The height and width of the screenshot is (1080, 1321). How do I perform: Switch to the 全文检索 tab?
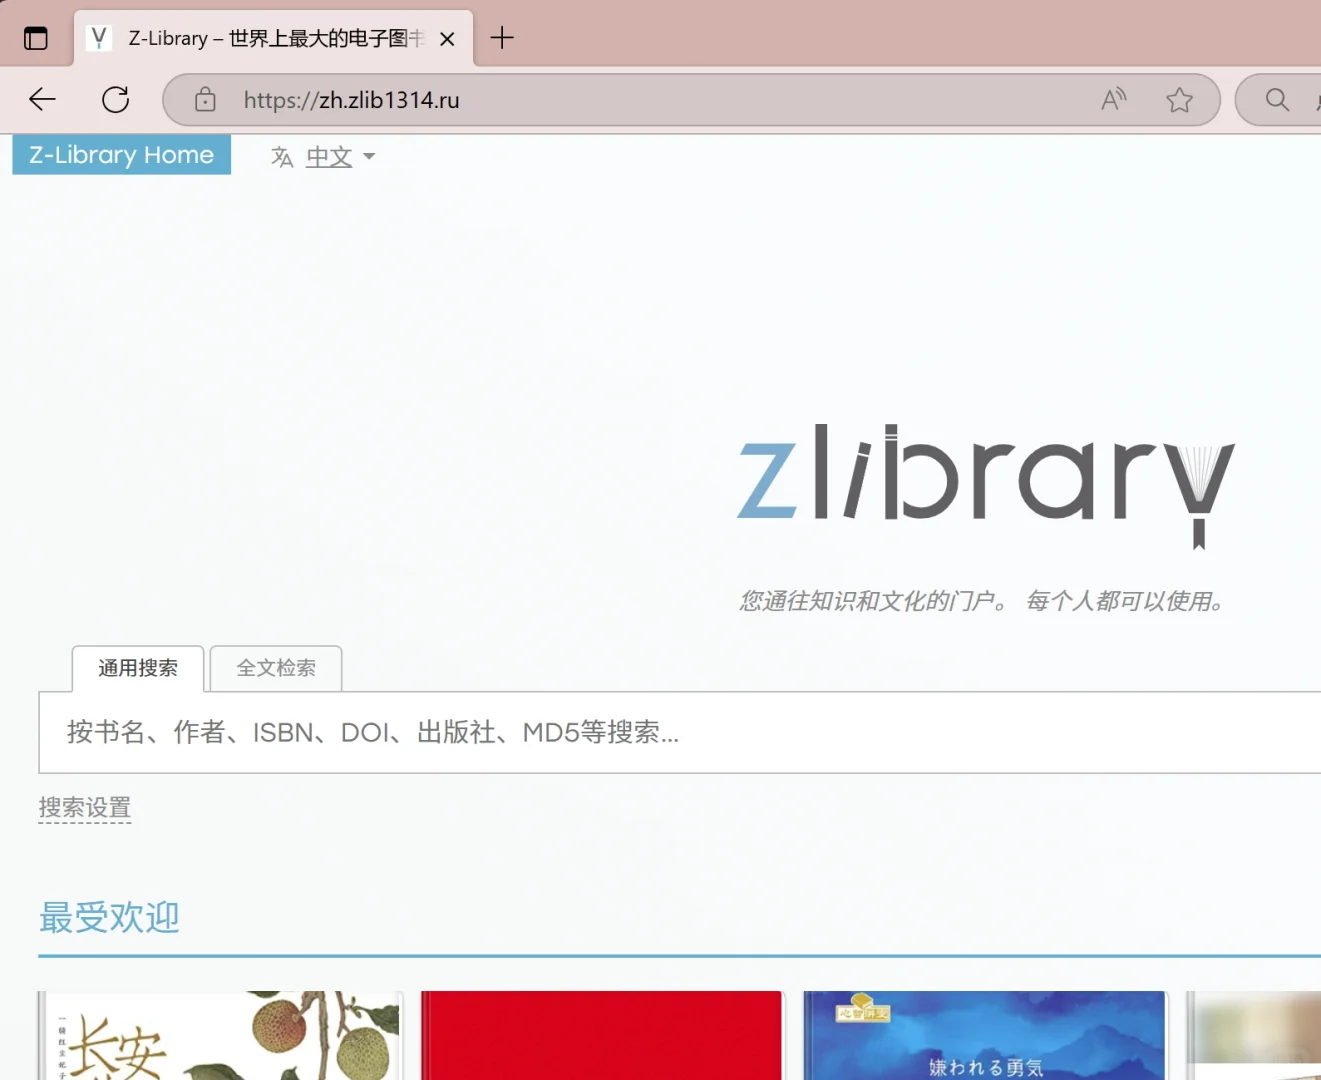(276, 668)
